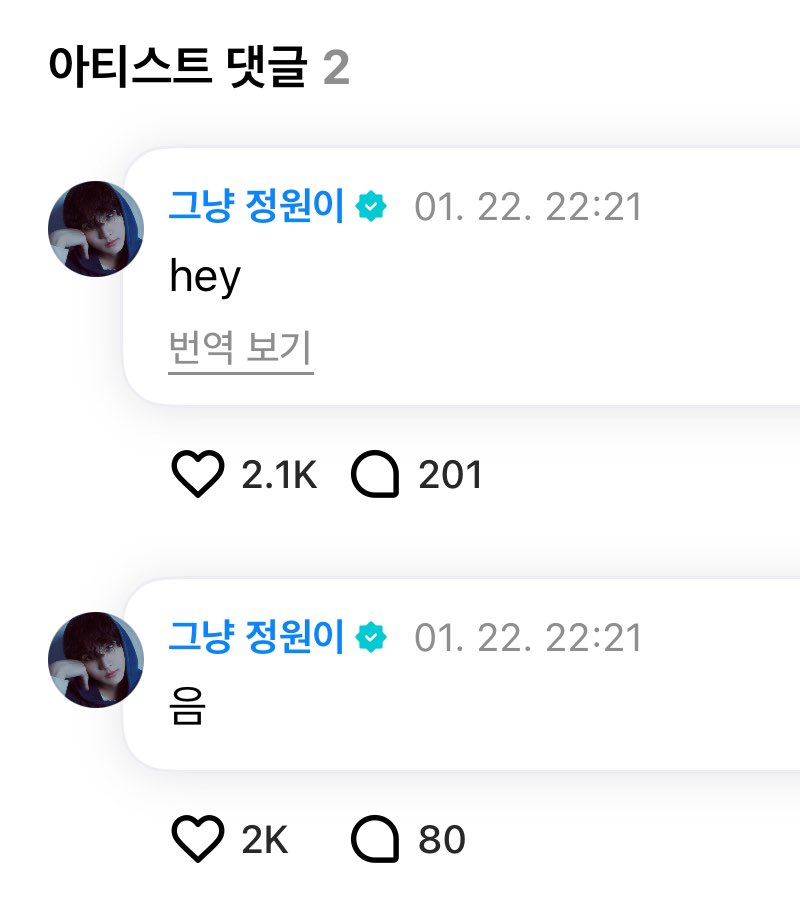Click the "아티스트 댓글" section heading
The height and width of the screenshot is (905, 800).
coord(176,68)
